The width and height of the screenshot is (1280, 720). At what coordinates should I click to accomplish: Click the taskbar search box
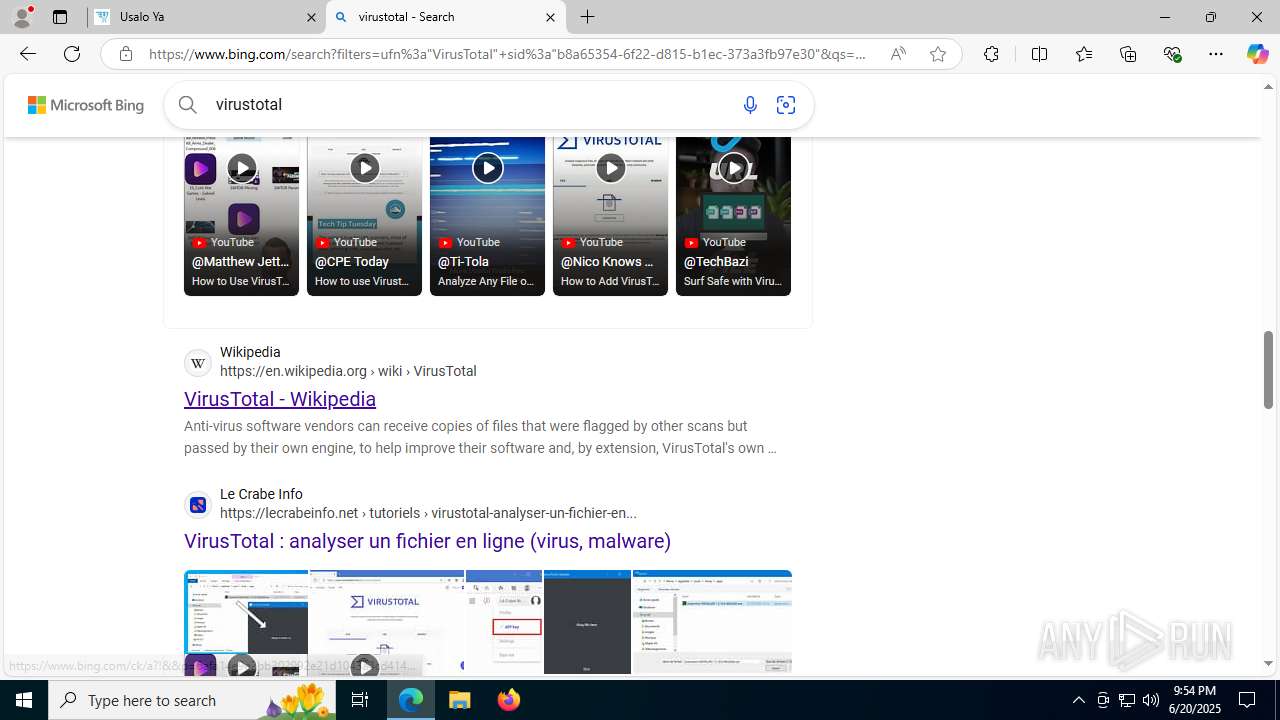coord(192,700)
